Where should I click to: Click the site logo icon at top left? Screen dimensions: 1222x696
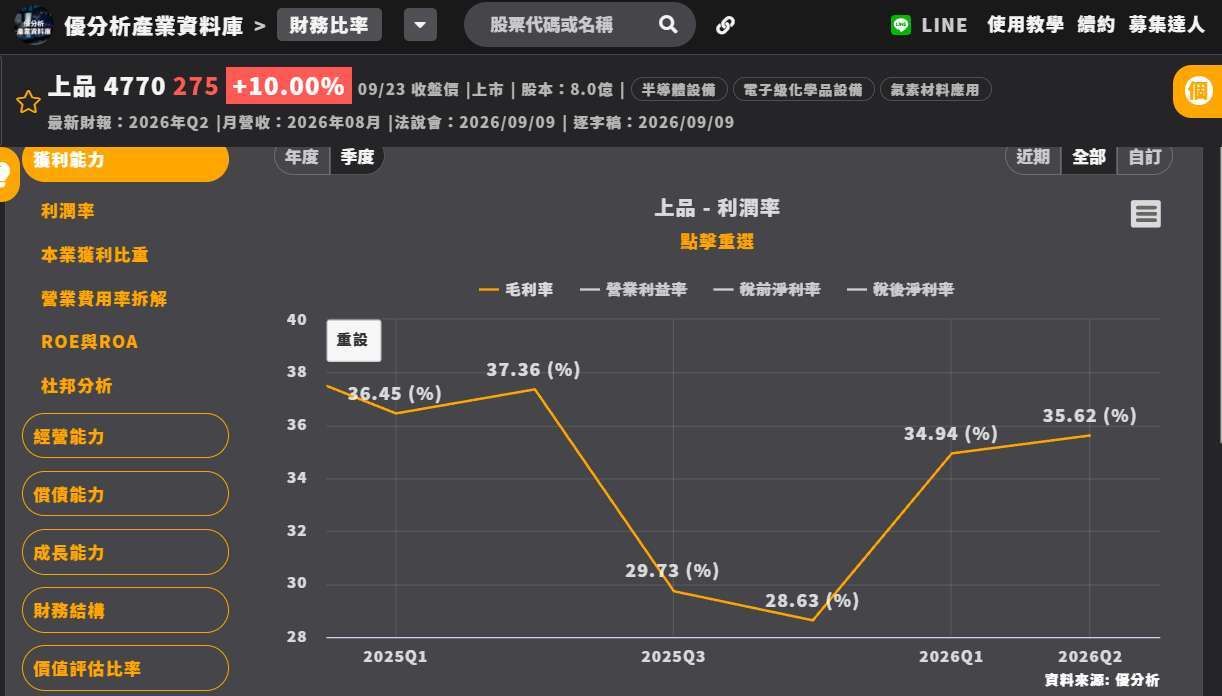tap(33, 25)
